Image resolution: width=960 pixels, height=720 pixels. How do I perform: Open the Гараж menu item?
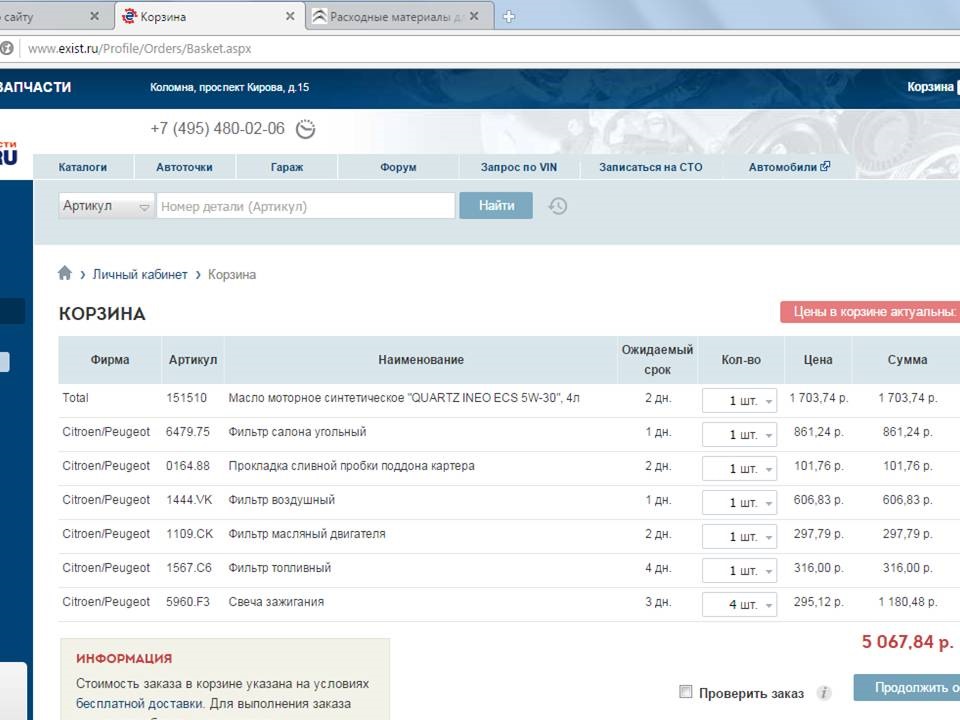tap(287, 167)
